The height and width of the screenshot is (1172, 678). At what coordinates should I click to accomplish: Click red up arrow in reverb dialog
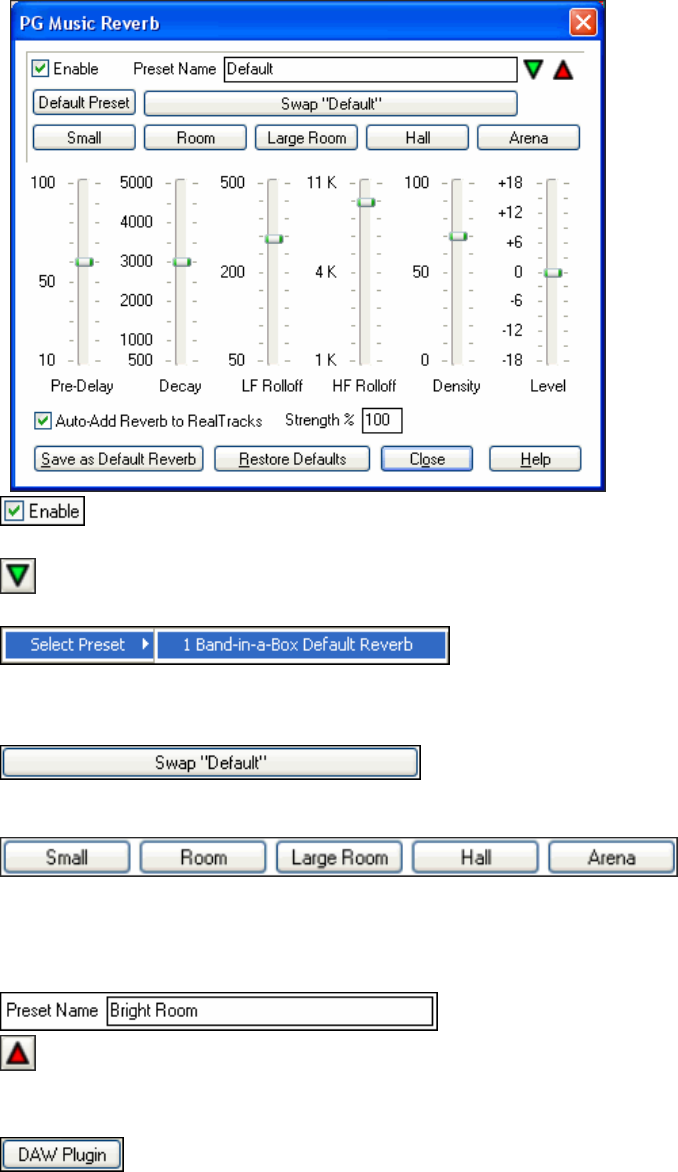563,70
